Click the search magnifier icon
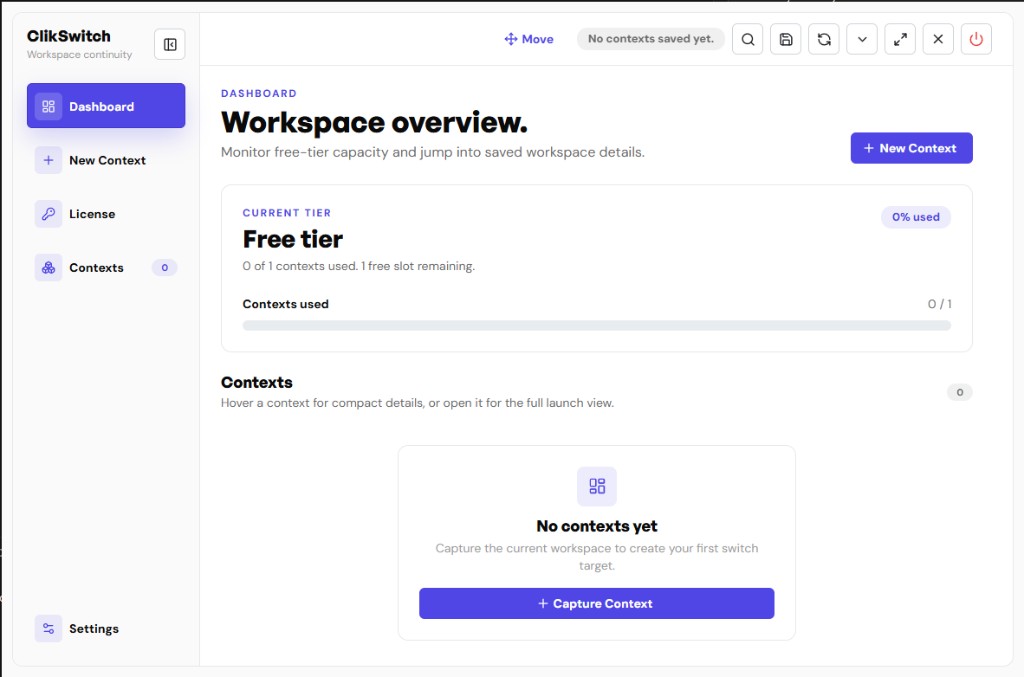The height and width of the screenshot is (677, 1024). (x=748, y=39)
